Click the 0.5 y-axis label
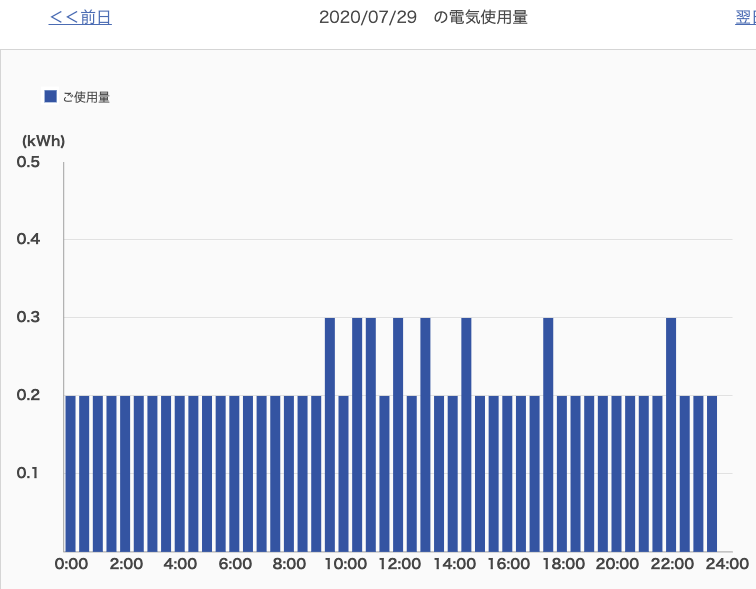 click(28, 162)
